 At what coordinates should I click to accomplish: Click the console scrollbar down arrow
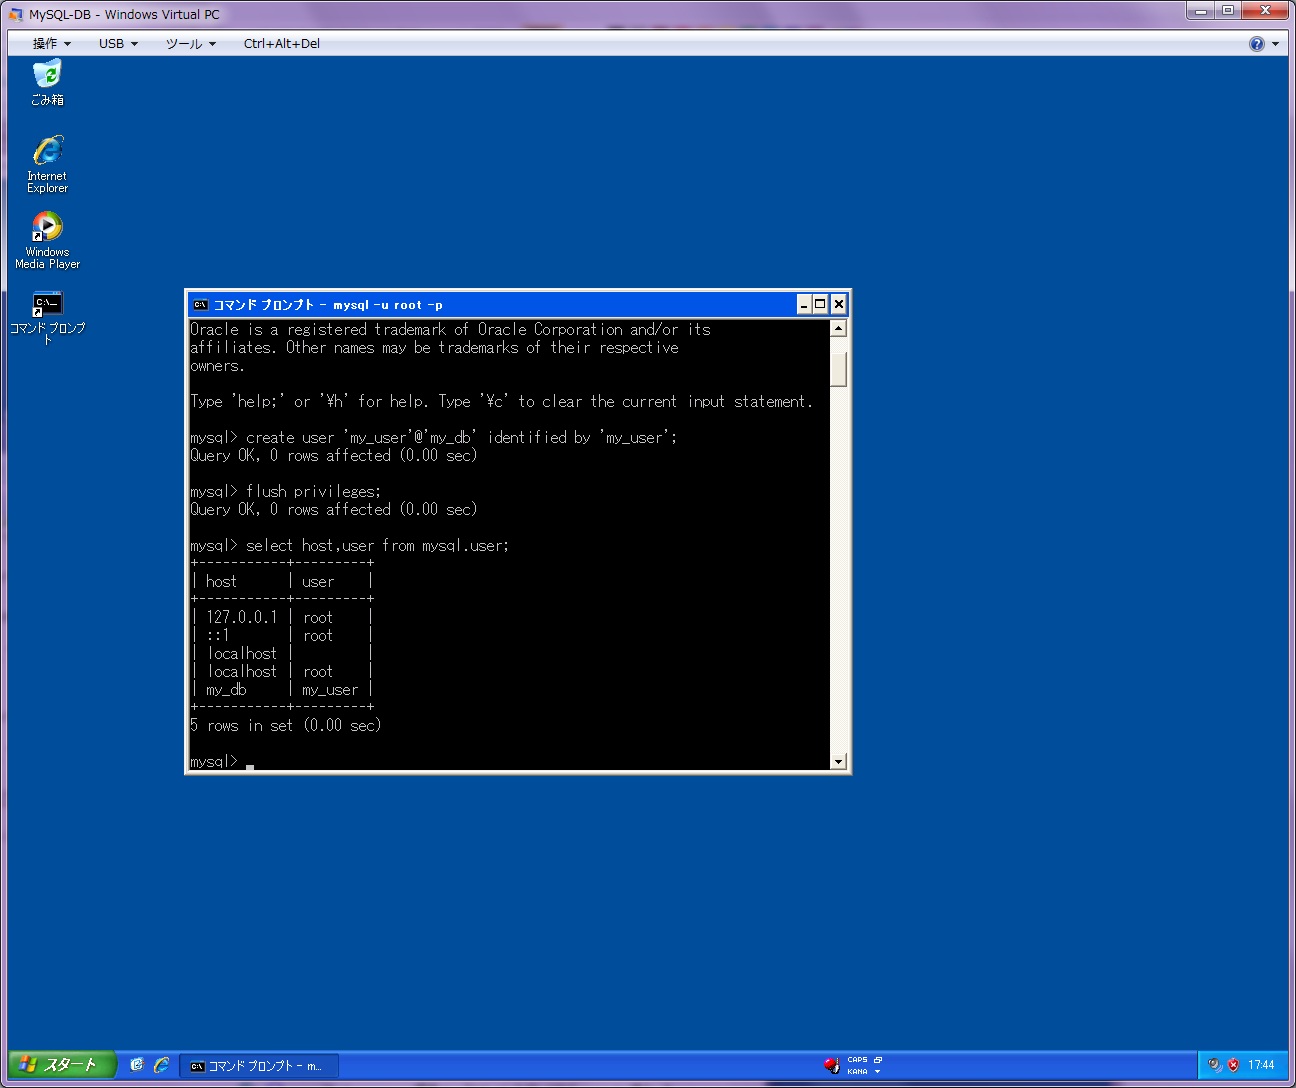point(839,762)
